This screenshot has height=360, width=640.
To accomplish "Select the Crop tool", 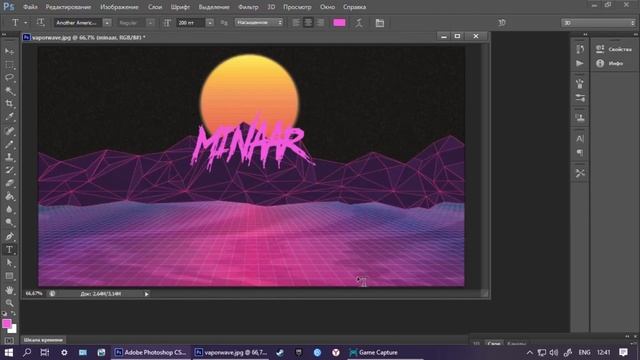I will 9,104.
